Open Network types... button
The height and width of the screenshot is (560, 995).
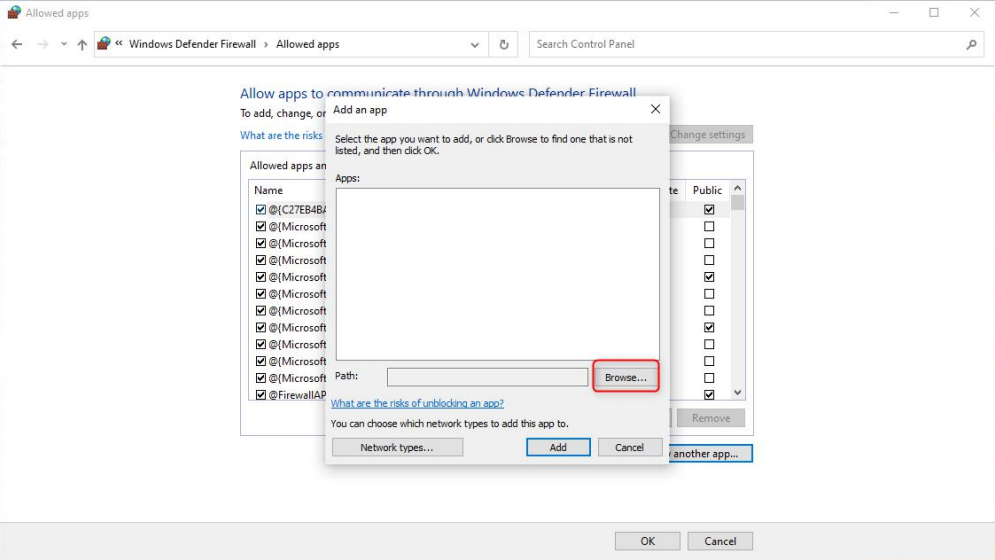point(397,447)
